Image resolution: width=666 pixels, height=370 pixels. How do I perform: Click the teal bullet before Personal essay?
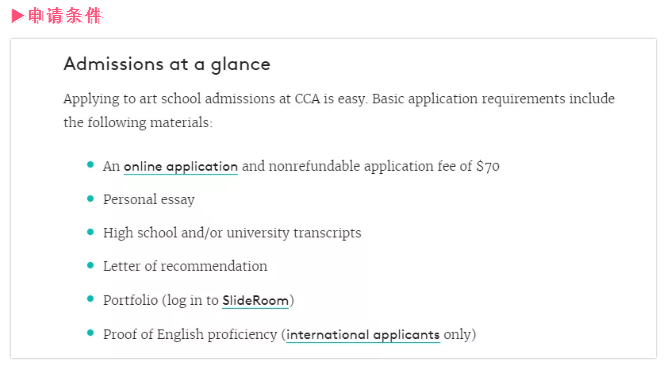90,198
